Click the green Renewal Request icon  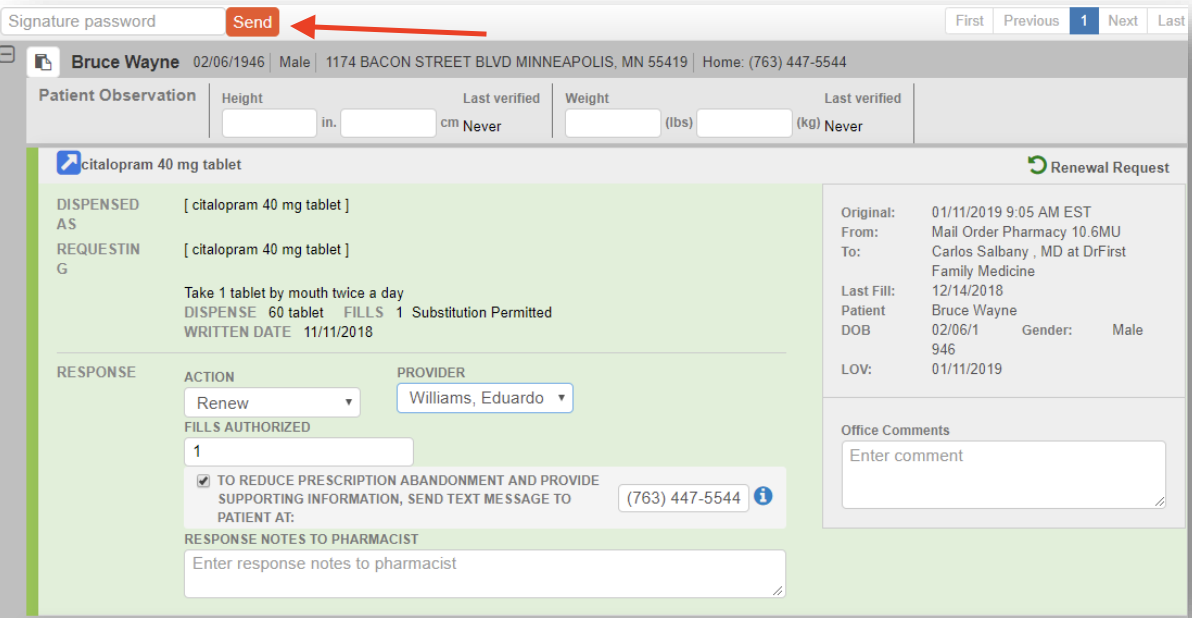point(1037,165)
